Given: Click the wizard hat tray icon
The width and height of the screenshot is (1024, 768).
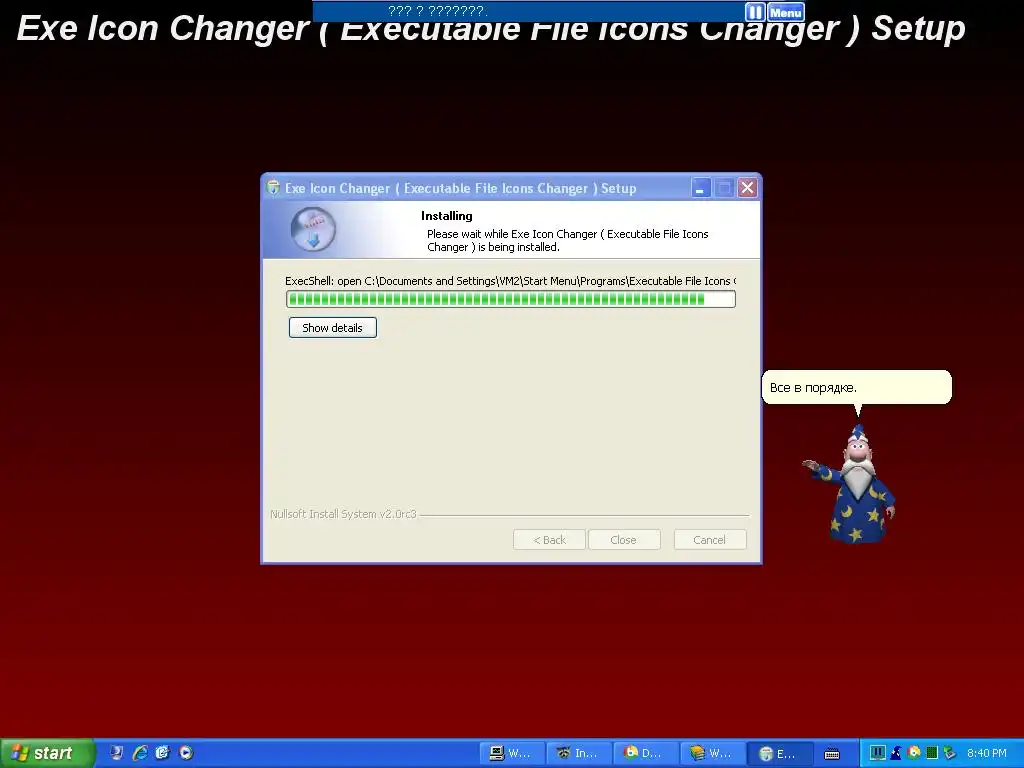Looking at the screenshot, I should pos(896,753).
